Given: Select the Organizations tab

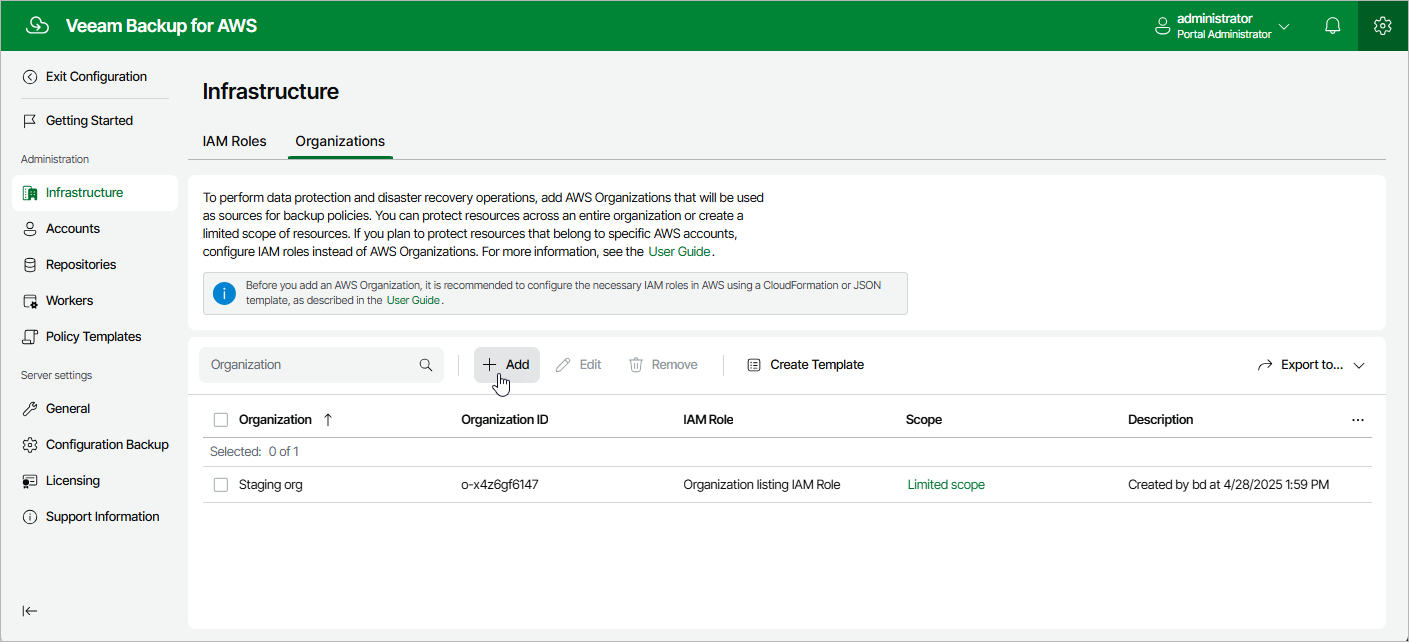Looking at the screenshot, I should tap(340, 141).
